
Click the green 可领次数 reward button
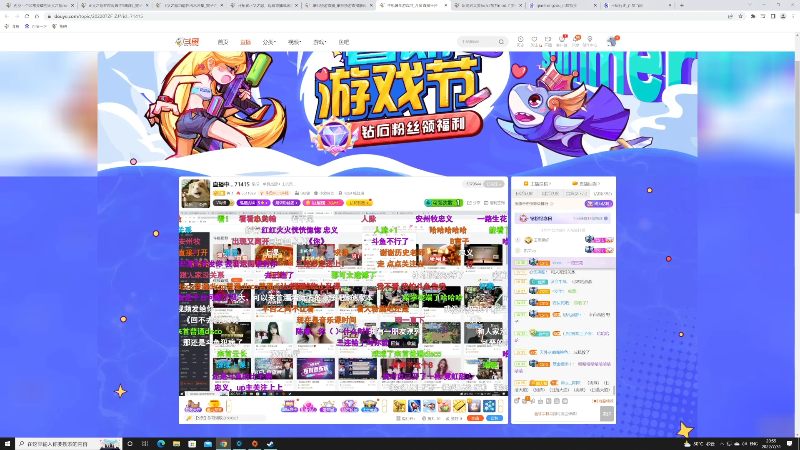(443, 203)
